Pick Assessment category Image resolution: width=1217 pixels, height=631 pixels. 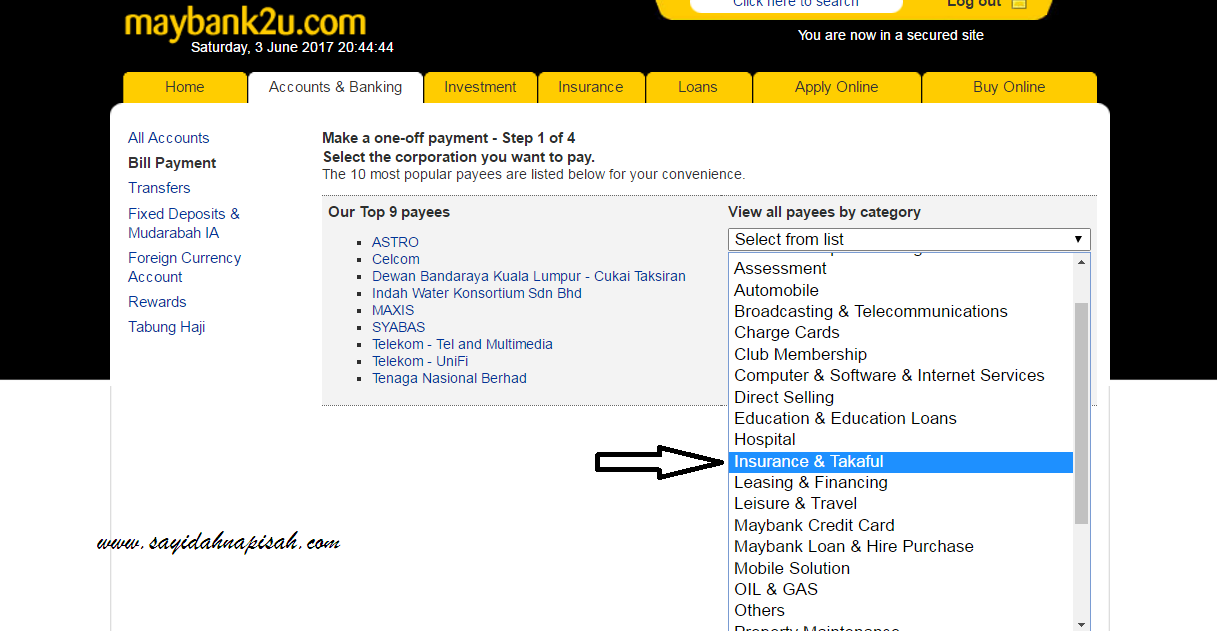(901, 268)
